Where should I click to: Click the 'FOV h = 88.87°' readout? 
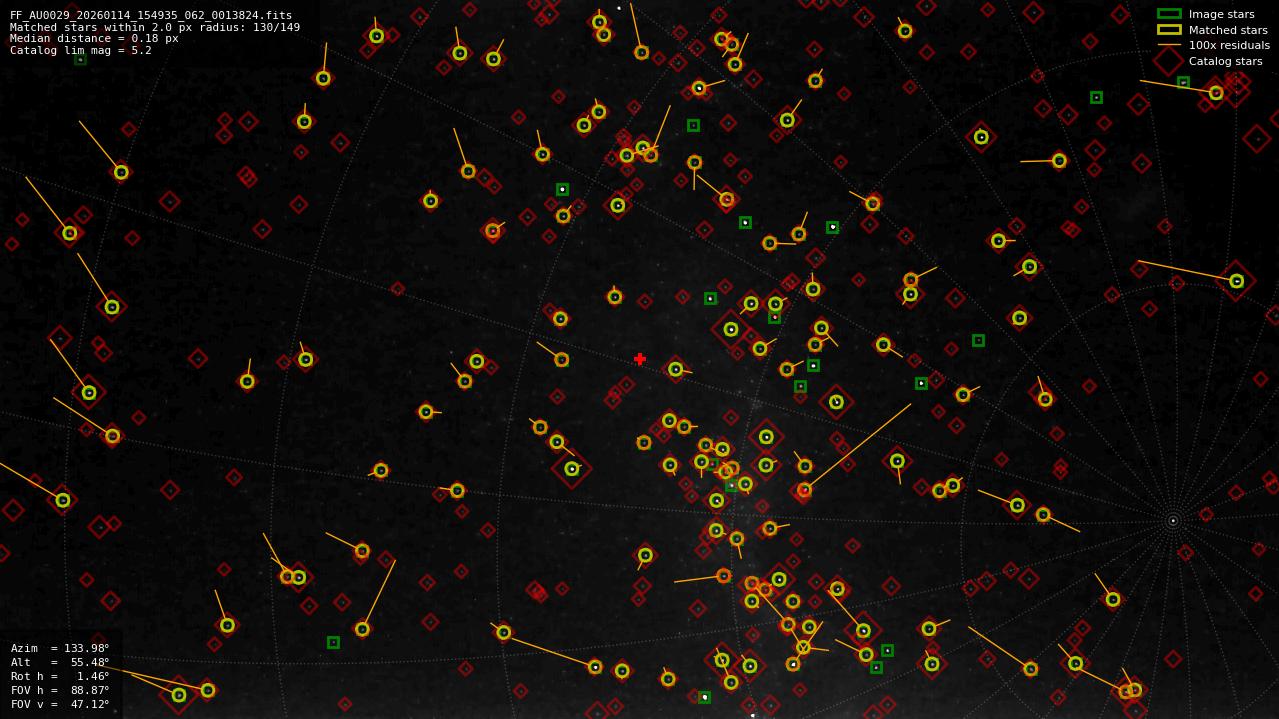60,690
